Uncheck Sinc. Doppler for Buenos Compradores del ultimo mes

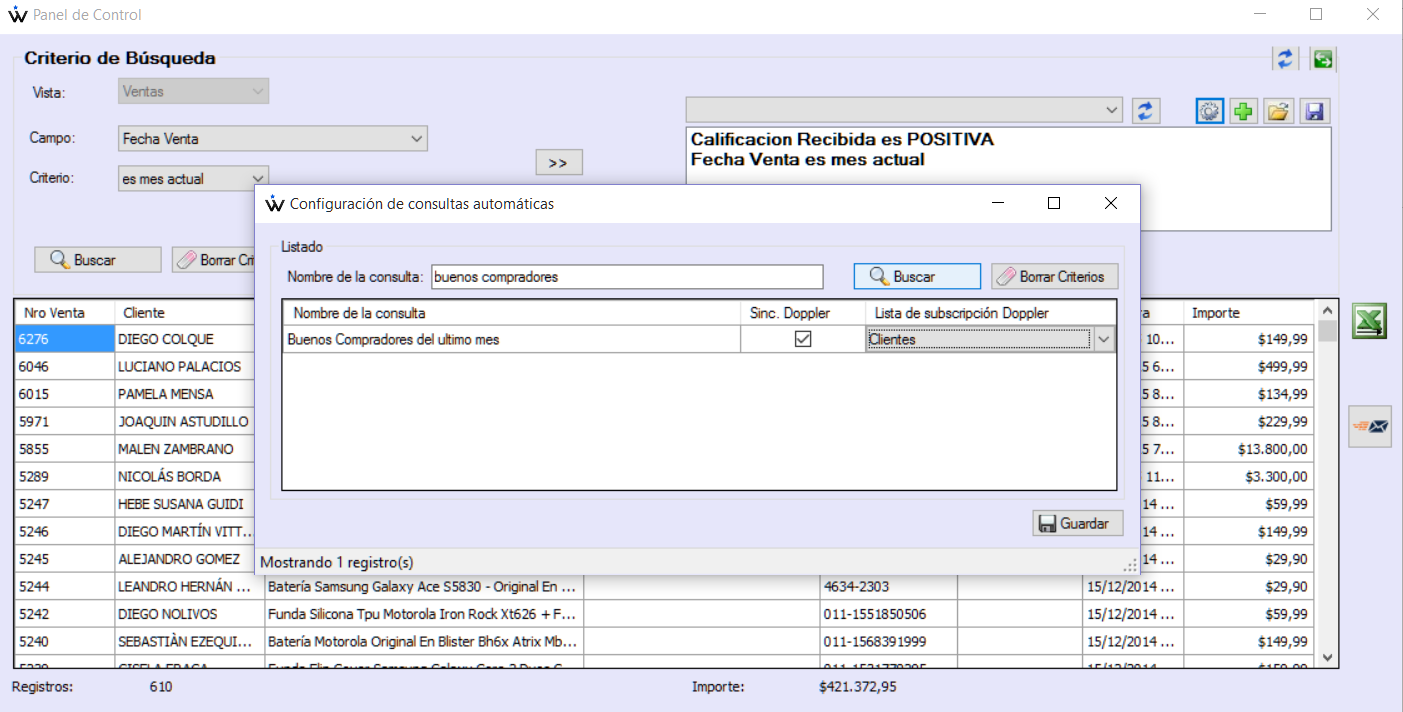(x=802, y=339)
